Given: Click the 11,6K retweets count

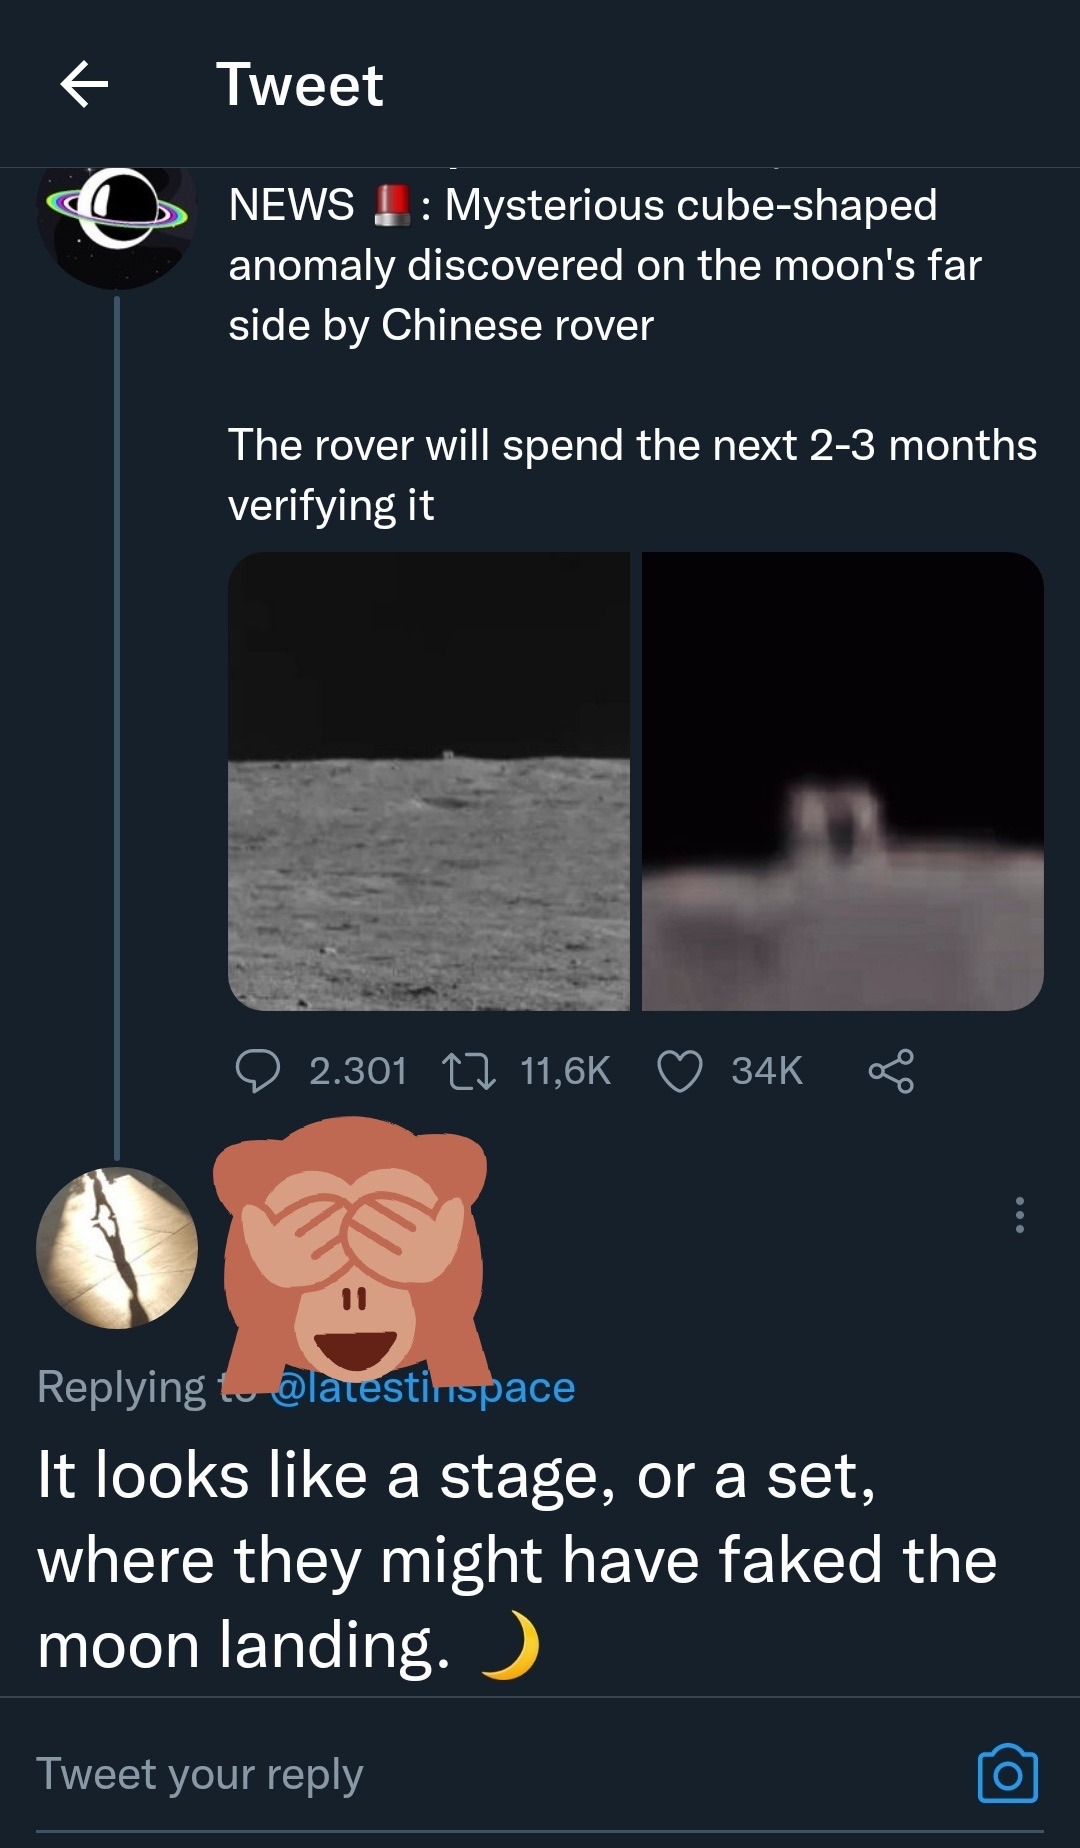Looking at the screenshot, I should (x=565, y=1071).
